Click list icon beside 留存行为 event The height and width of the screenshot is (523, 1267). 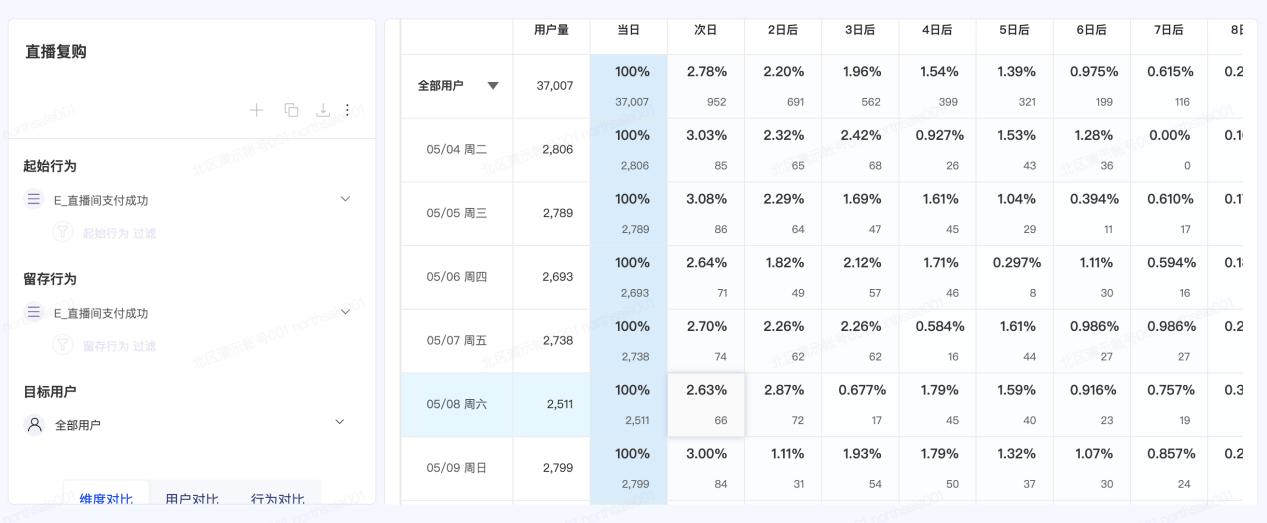tap(34, 312)
